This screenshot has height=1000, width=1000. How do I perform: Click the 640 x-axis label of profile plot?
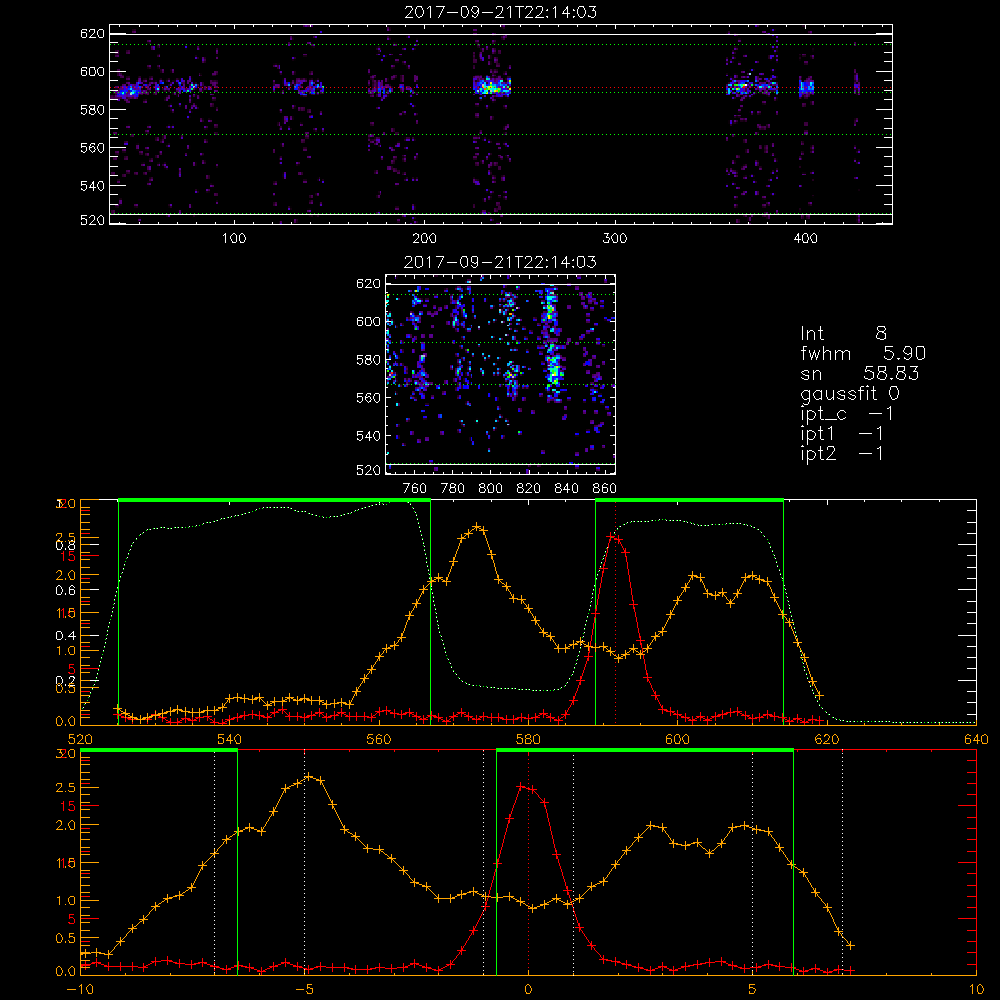pos(976,740)
